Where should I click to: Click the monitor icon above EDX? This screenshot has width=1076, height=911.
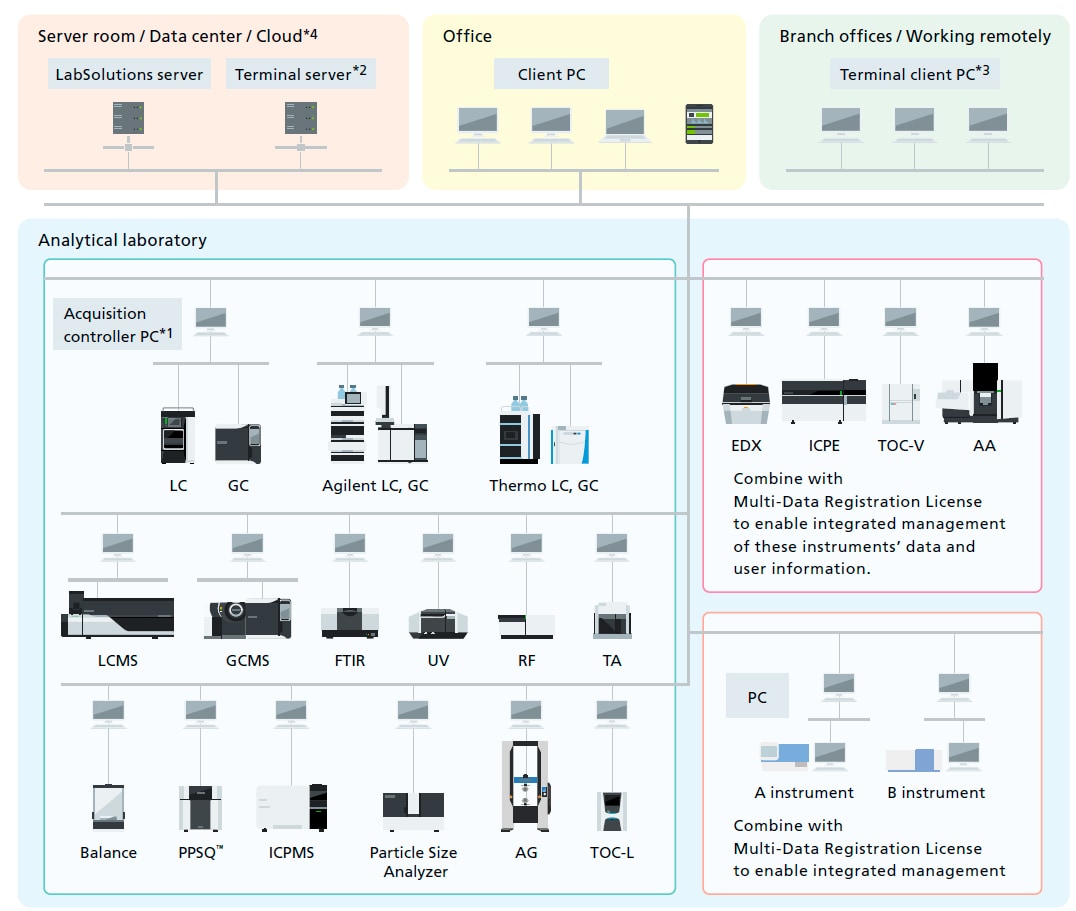coord(746,320)
